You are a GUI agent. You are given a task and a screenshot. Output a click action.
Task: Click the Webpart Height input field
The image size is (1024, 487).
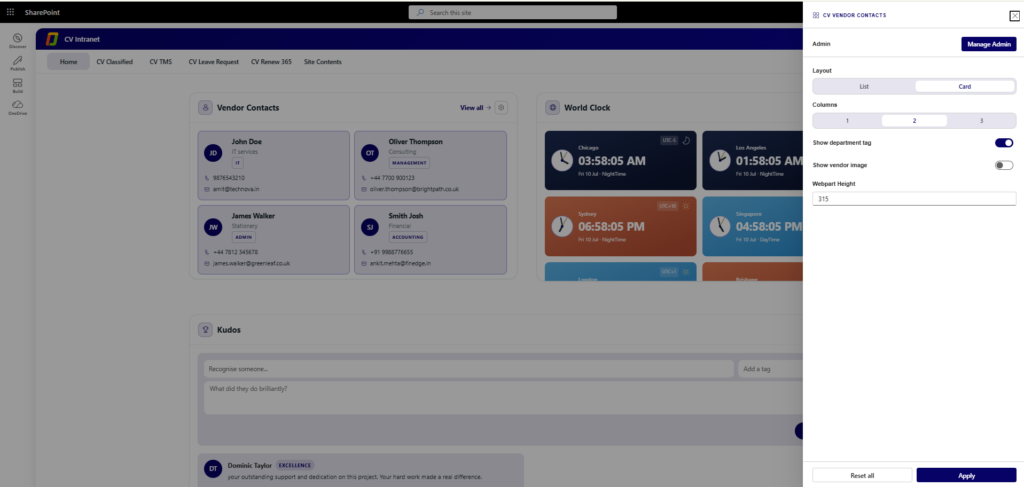click(914, 199)
